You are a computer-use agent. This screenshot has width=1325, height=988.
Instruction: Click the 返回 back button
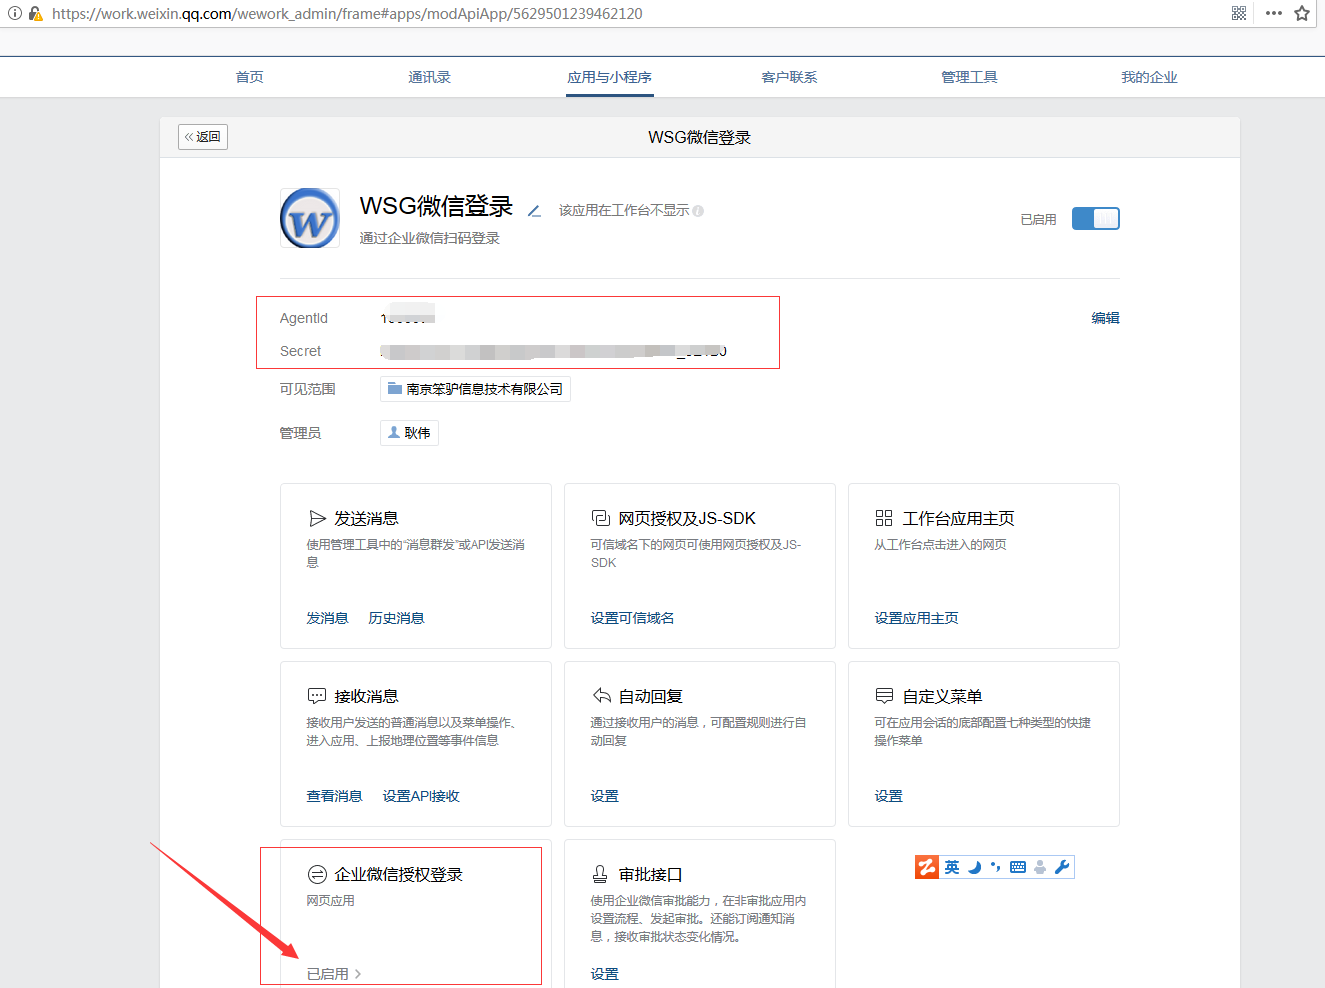203,137
